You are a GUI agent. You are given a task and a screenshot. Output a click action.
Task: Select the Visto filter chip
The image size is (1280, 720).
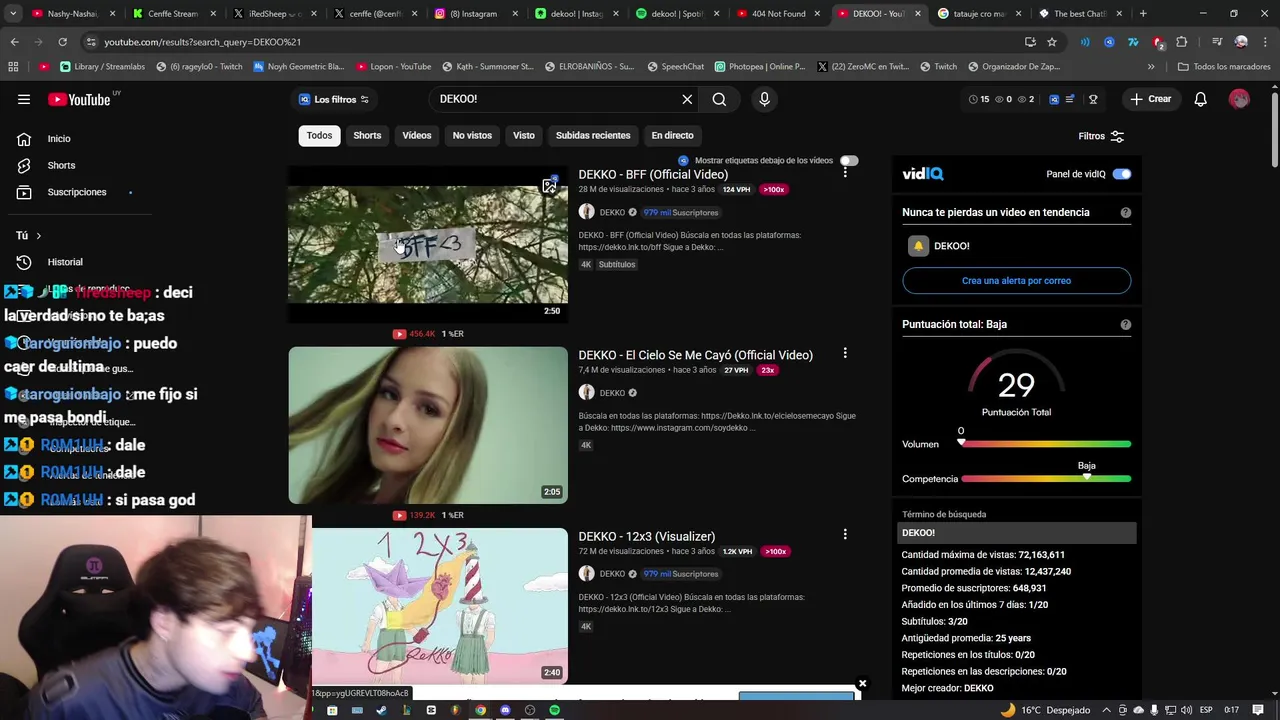[524, 135]
